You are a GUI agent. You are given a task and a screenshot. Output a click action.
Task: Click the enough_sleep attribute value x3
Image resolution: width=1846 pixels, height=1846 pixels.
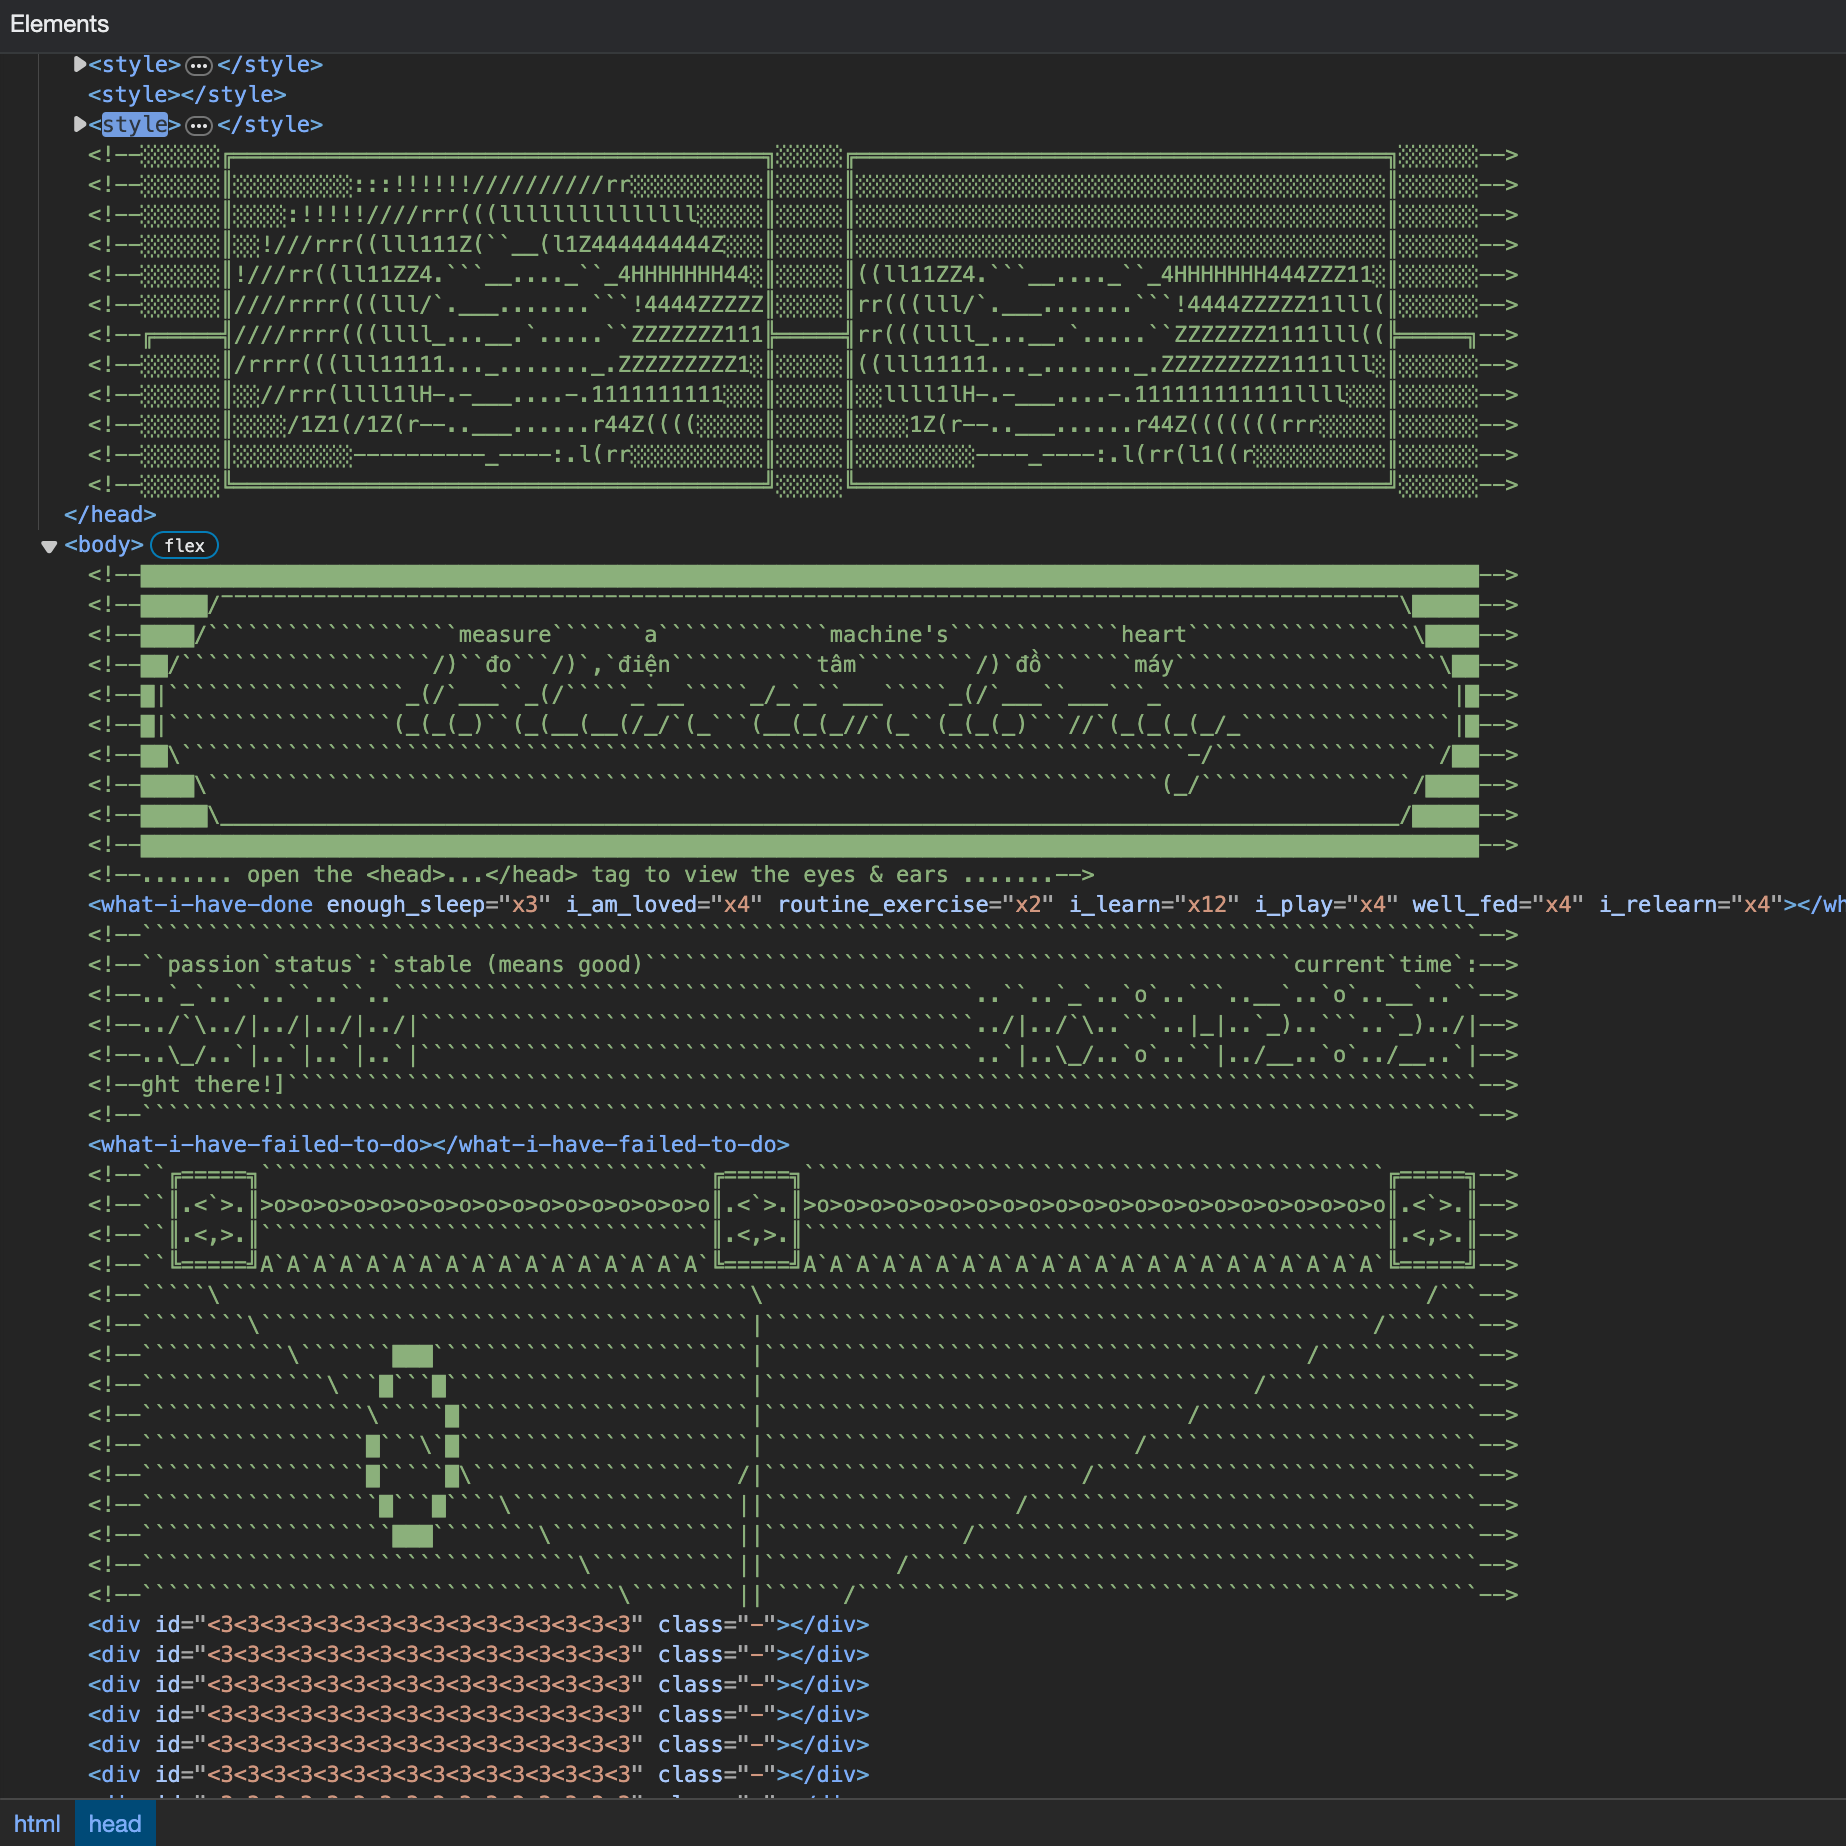(x=525, y=905)
